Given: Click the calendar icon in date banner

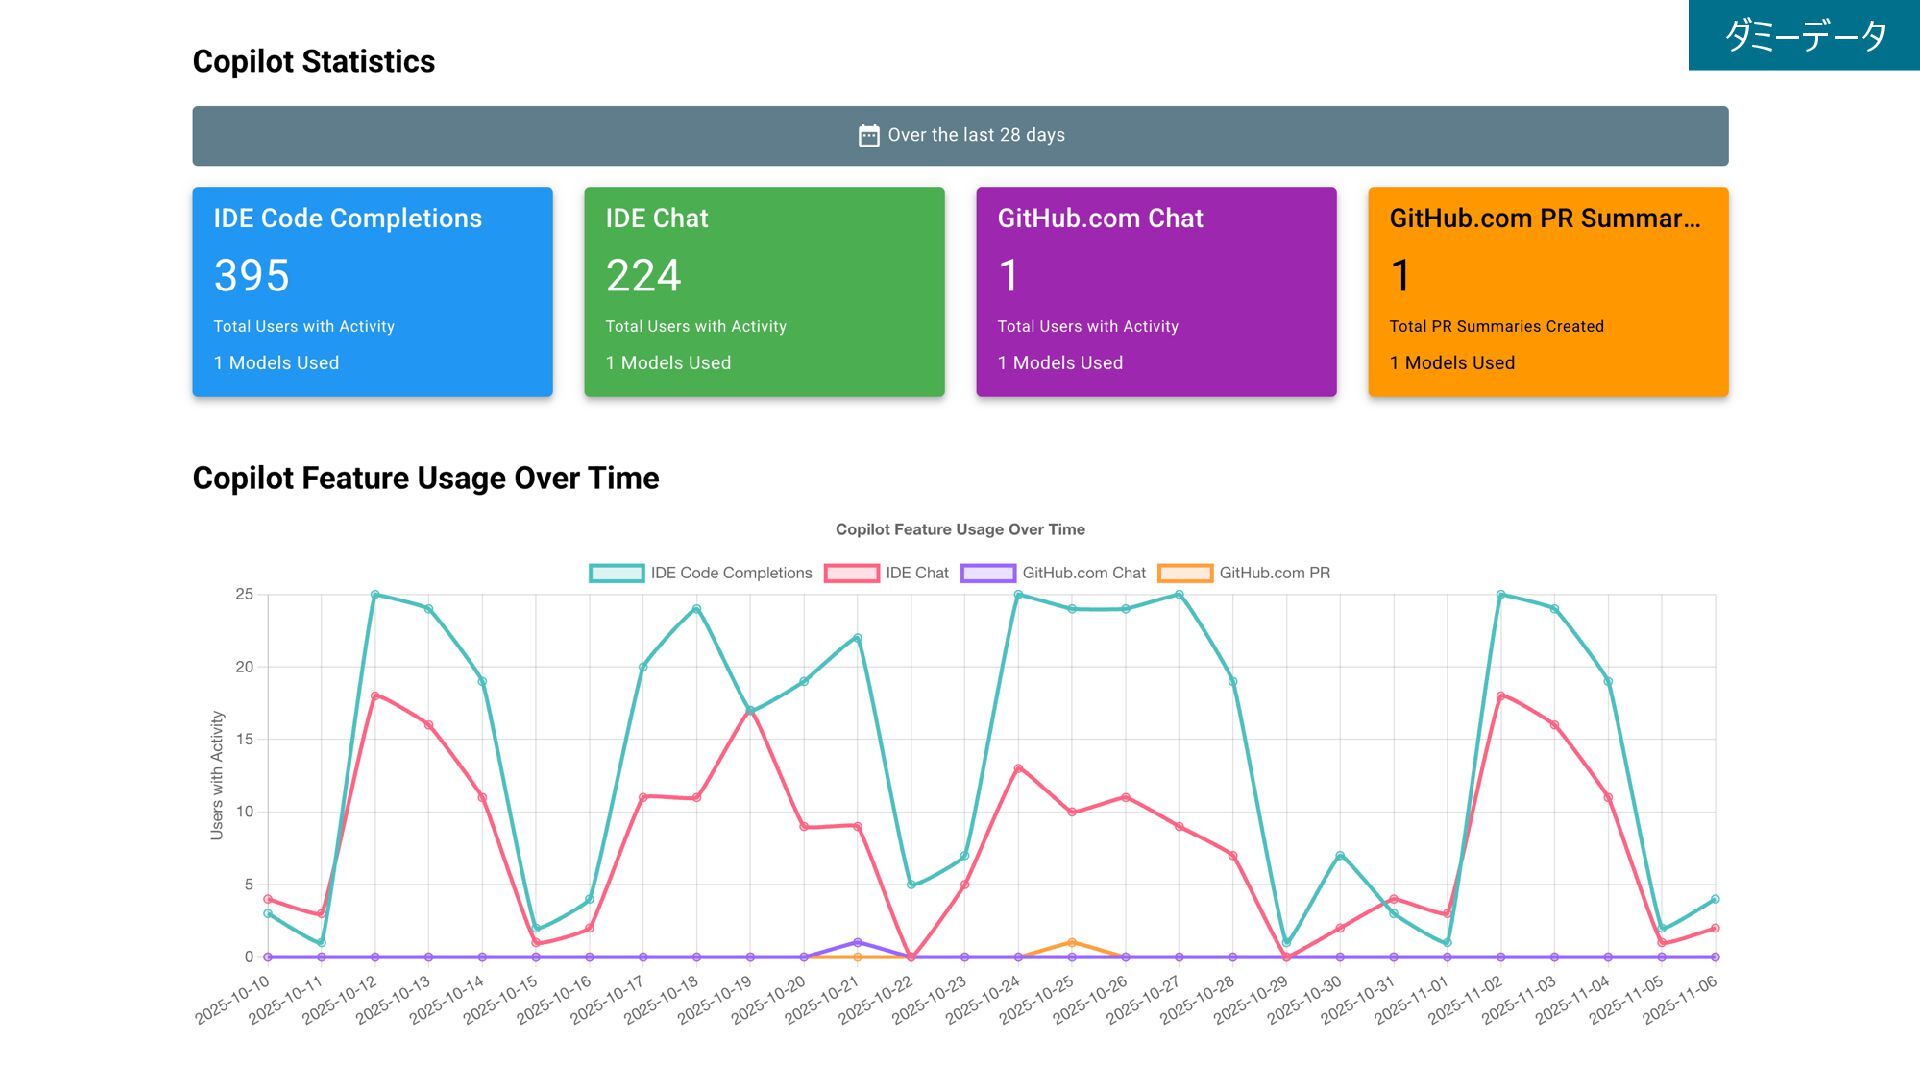Looking at the screenshot, I should coord(868,136).
